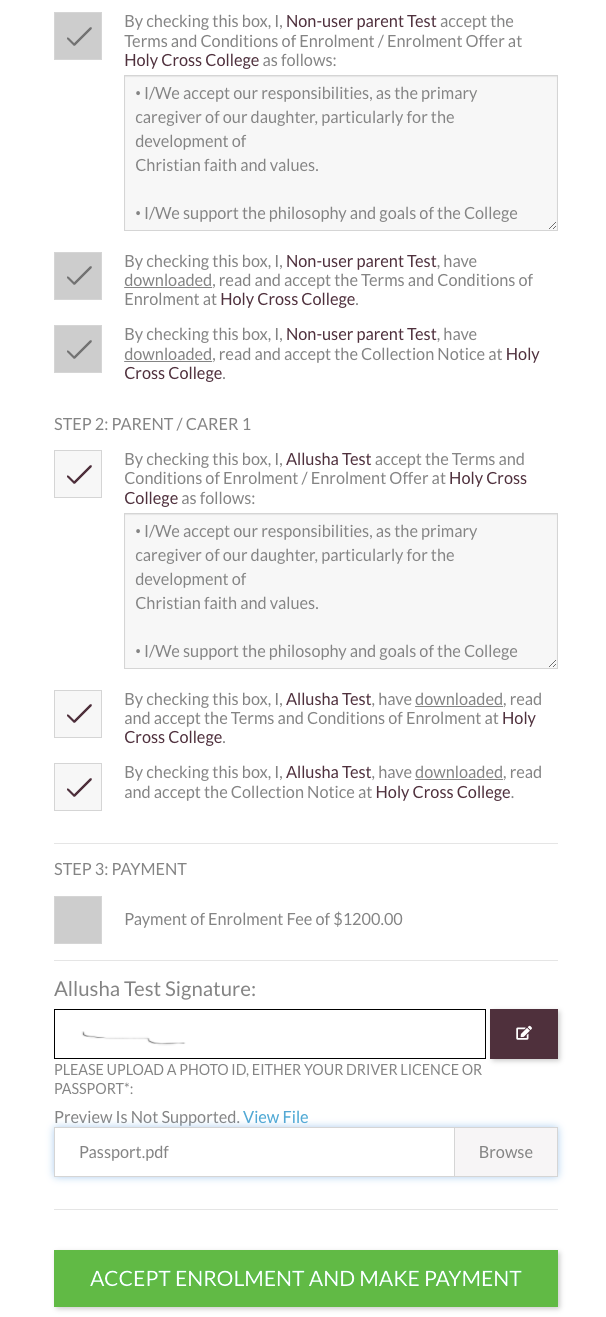
Task: Click Non-user parent's downloaded Terms and Conditions checkbox
Action: tap(78, 276)
